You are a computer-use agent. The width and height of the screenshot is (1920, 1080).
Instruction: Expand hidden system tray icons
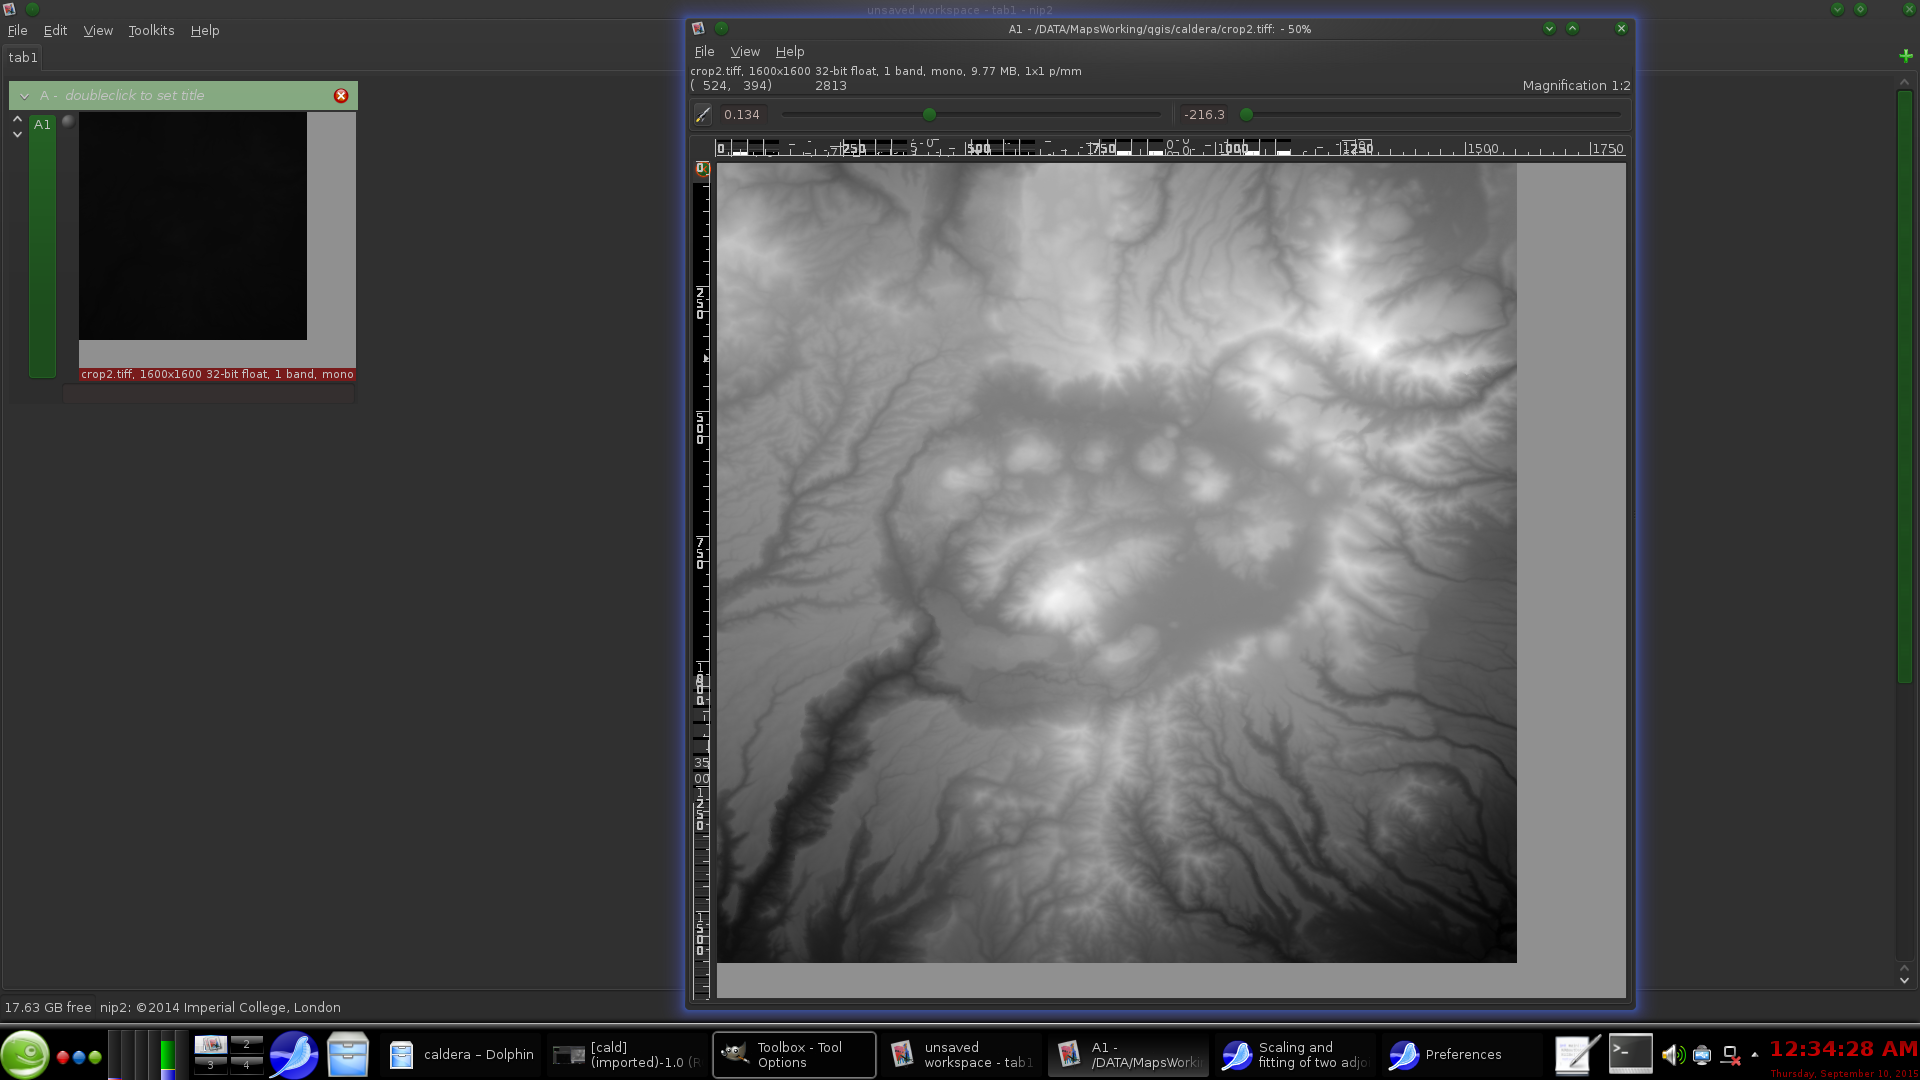(1755, 1054)
